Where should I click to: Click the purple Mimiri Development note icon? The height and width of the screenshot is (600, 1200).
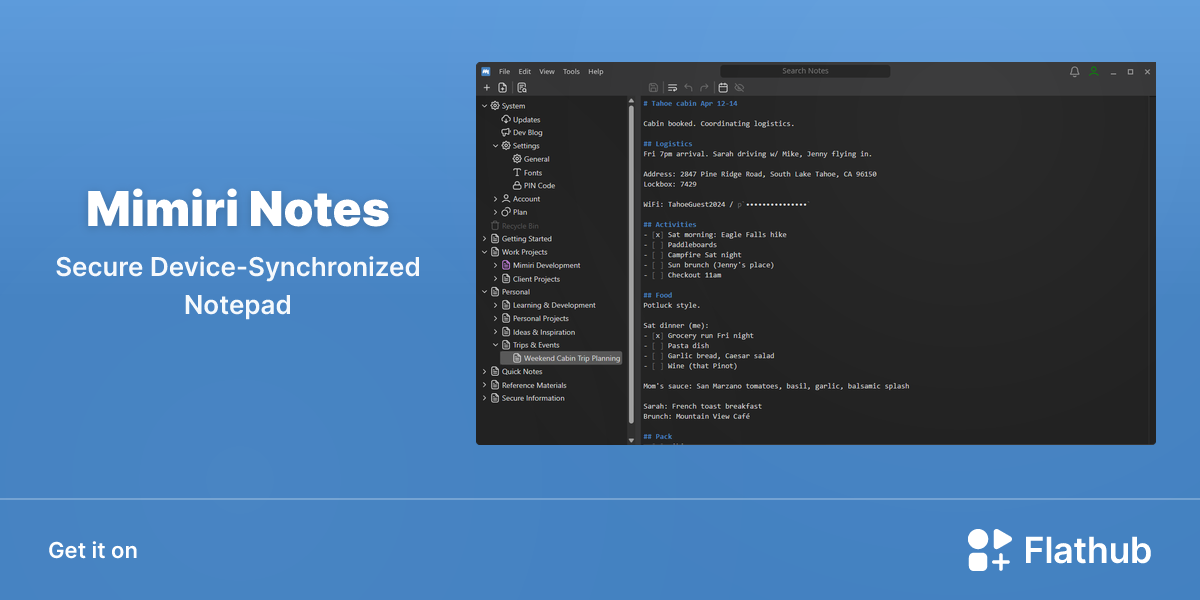point(506,265)
